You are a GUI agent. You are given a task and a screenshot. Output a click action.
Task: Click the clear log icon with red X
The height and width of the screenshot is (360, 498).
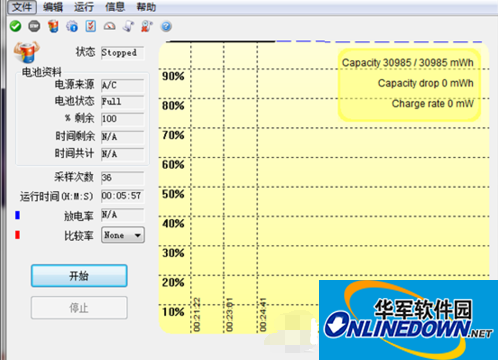click(147, 26)
